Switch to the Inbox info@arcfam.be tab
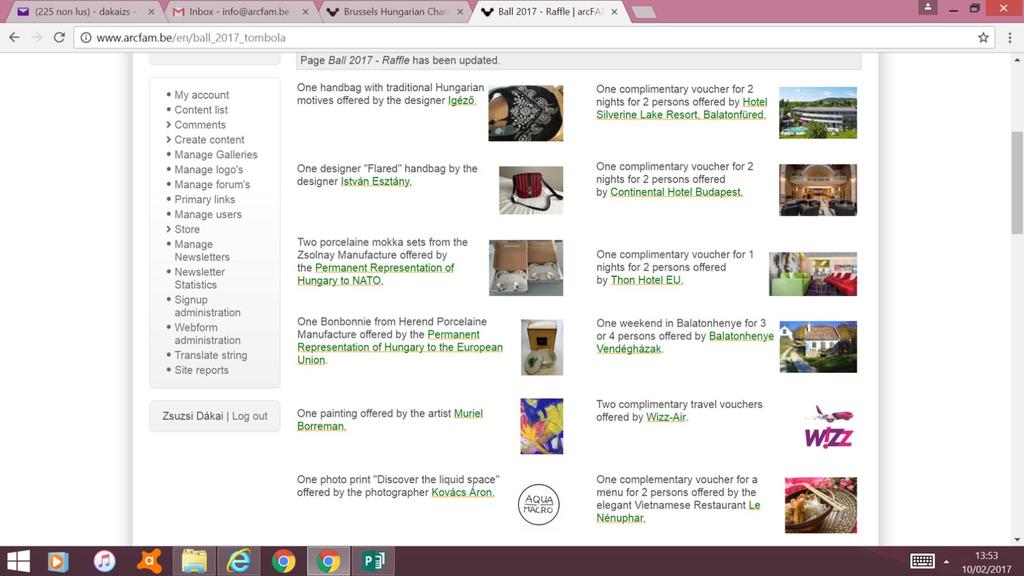The height and width of the screenshot is (576, 1024). pyautogui.click(x=239, y=12)
